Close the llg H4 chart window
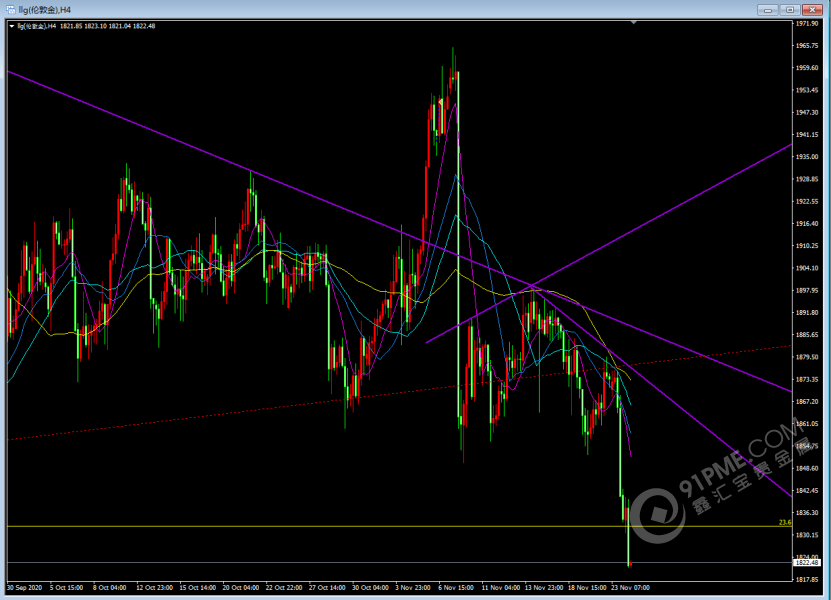The height and width of the screenshot is (600, 831). click(x=813, y=8)
